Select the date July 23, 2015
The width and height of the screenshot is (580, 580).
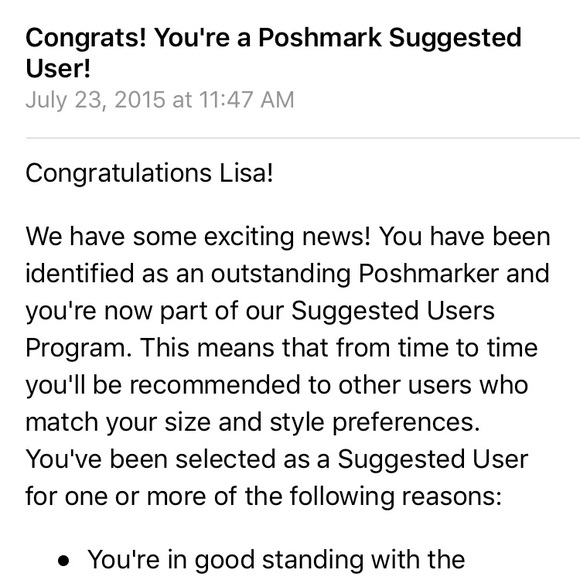tap(95, 100)
